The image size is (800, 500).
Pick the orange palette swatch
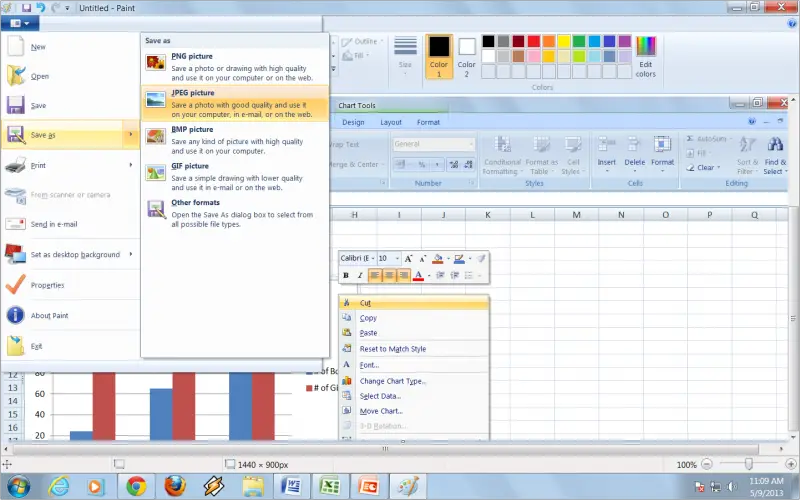click(549, 41)
